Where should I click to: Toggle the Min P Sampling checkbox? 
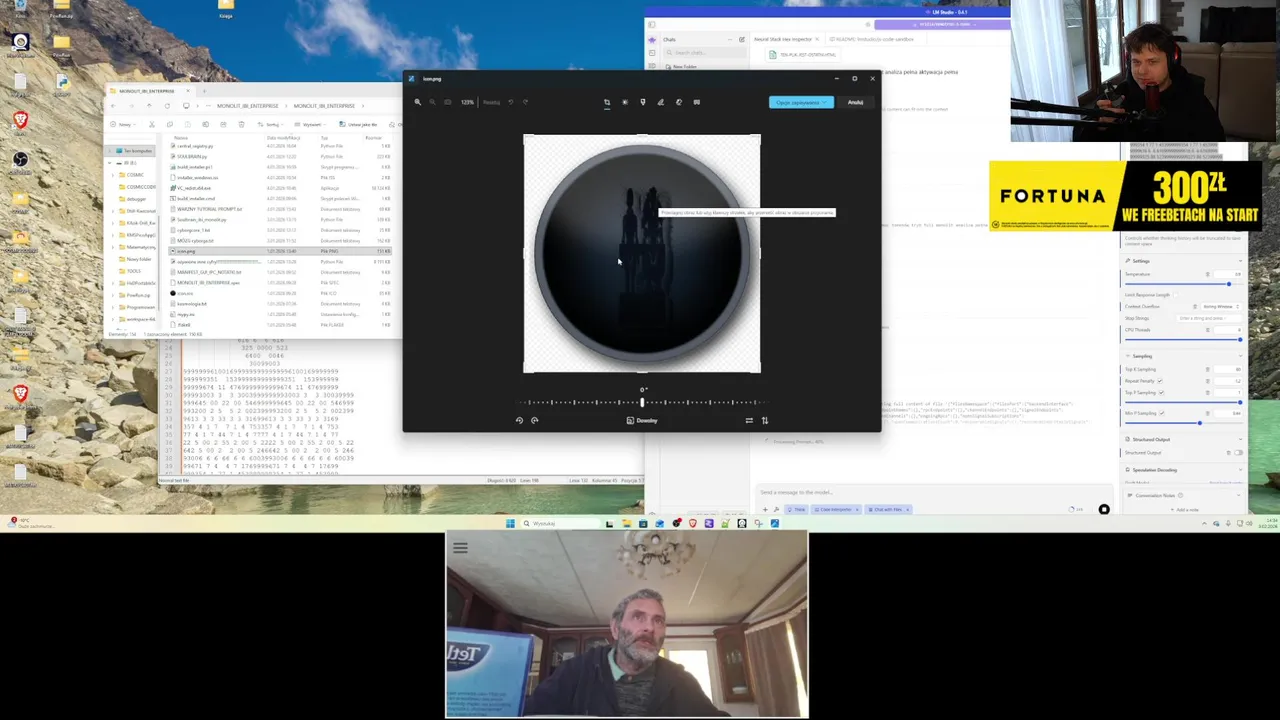point(1162,413)
